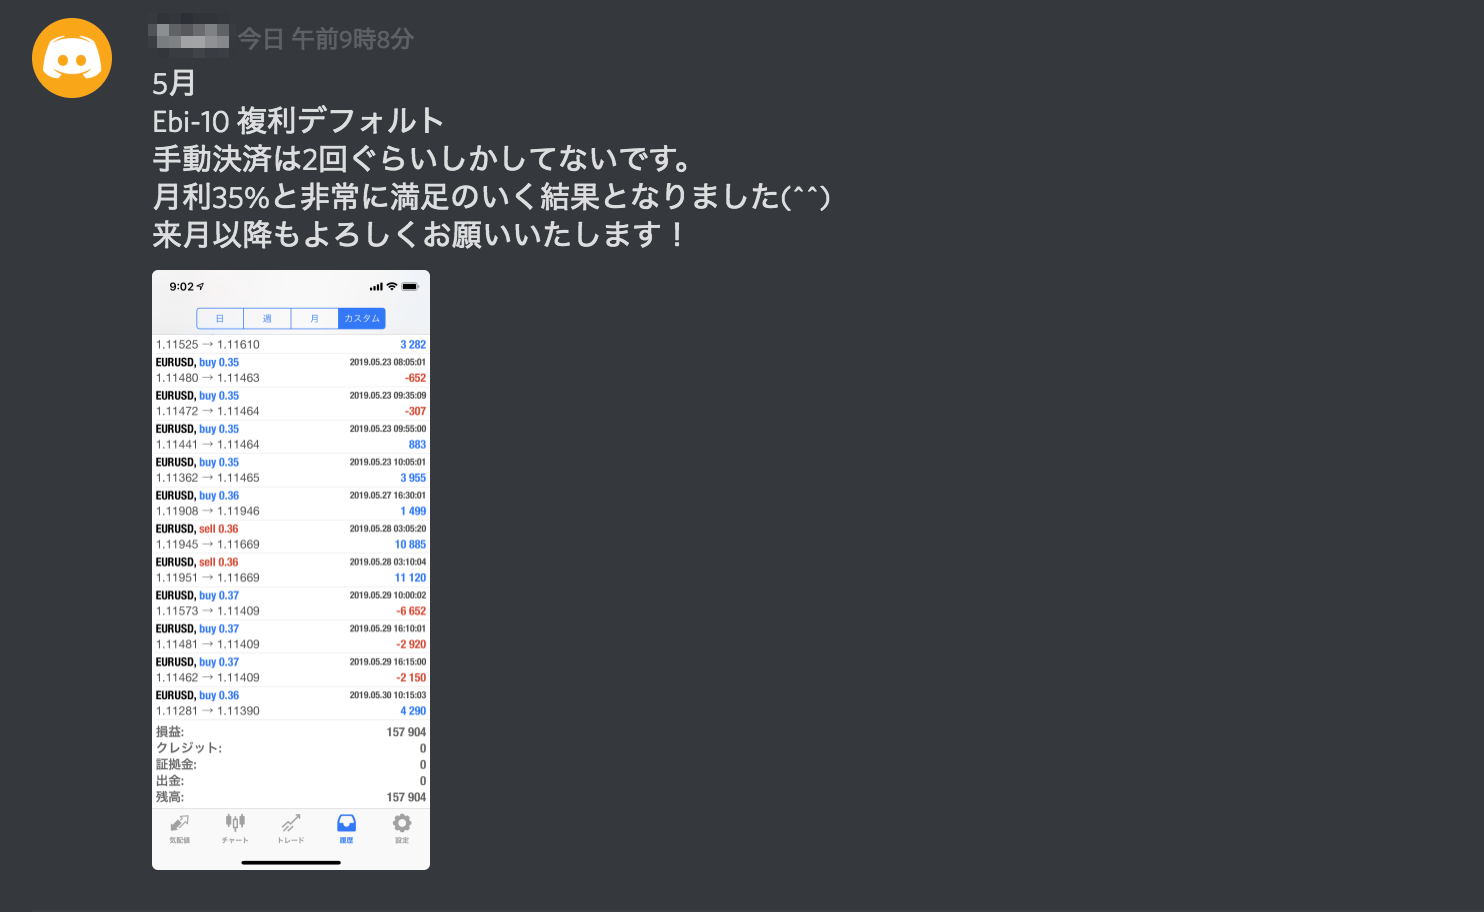Click the text Ebi-10 複利デフォルト
The width and height of the screenshot is (1484, 912).
(298, 121)
